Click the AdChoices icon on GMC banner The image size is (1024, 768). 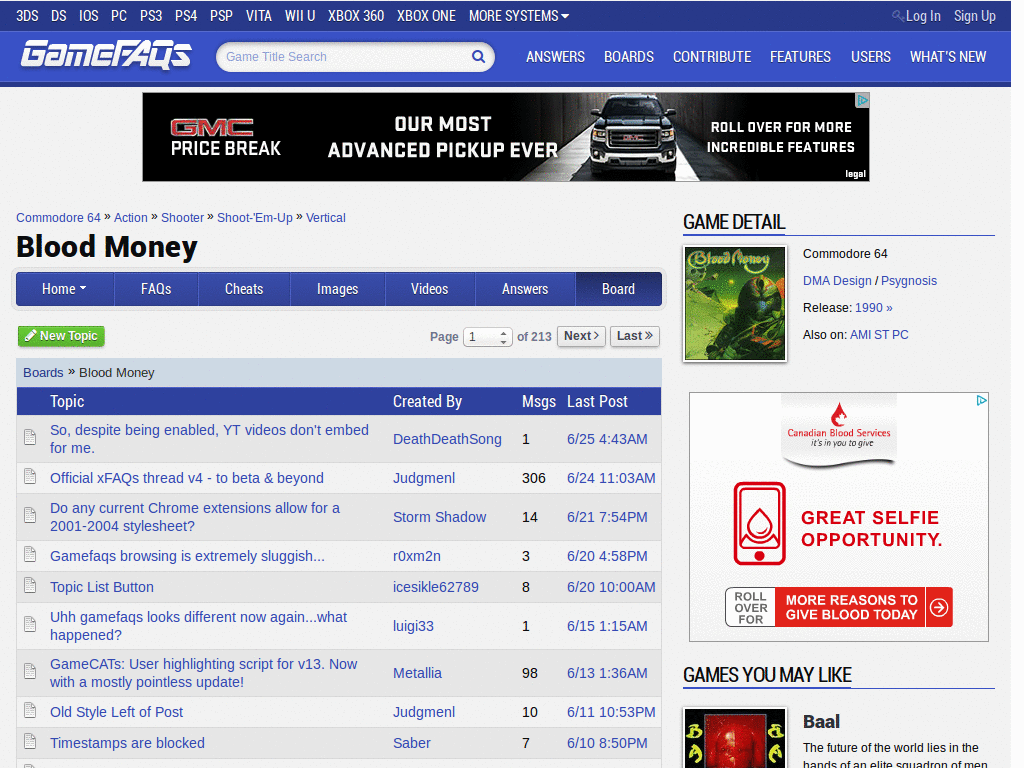coord(862,100)
